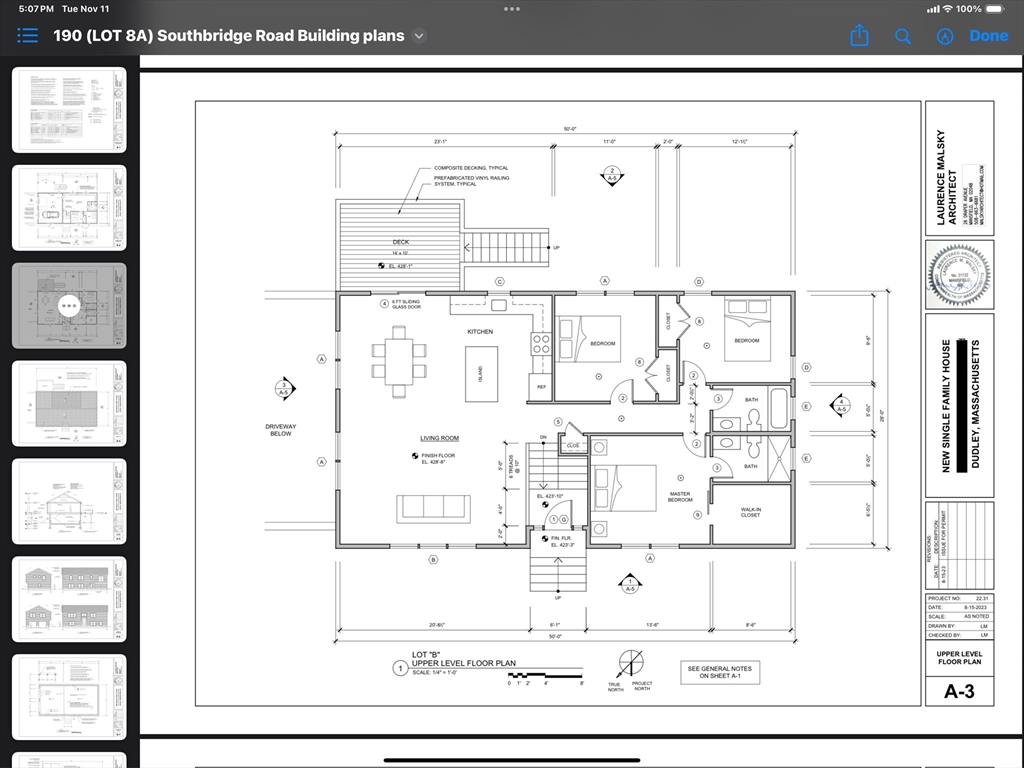Tap the document title Southbridge Road Building plans
This screenshot has width=1024, height=768.
click(x=229, y=35)
